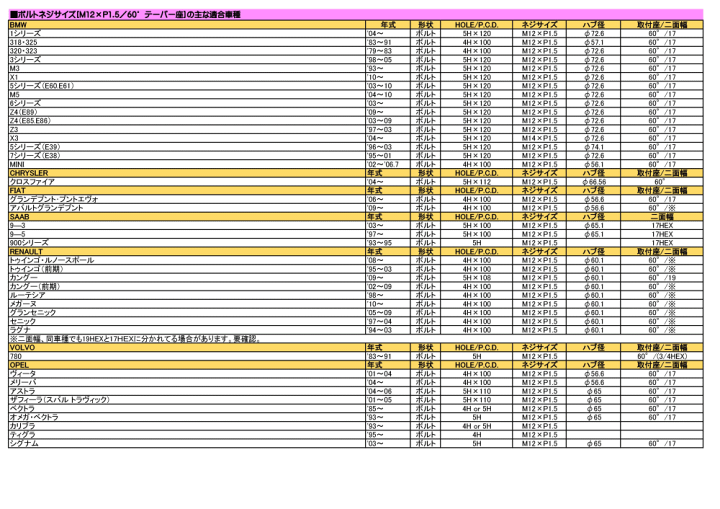The image size is (720, 509).
Task: Click the M5 model cell
Action: [187, 95]
